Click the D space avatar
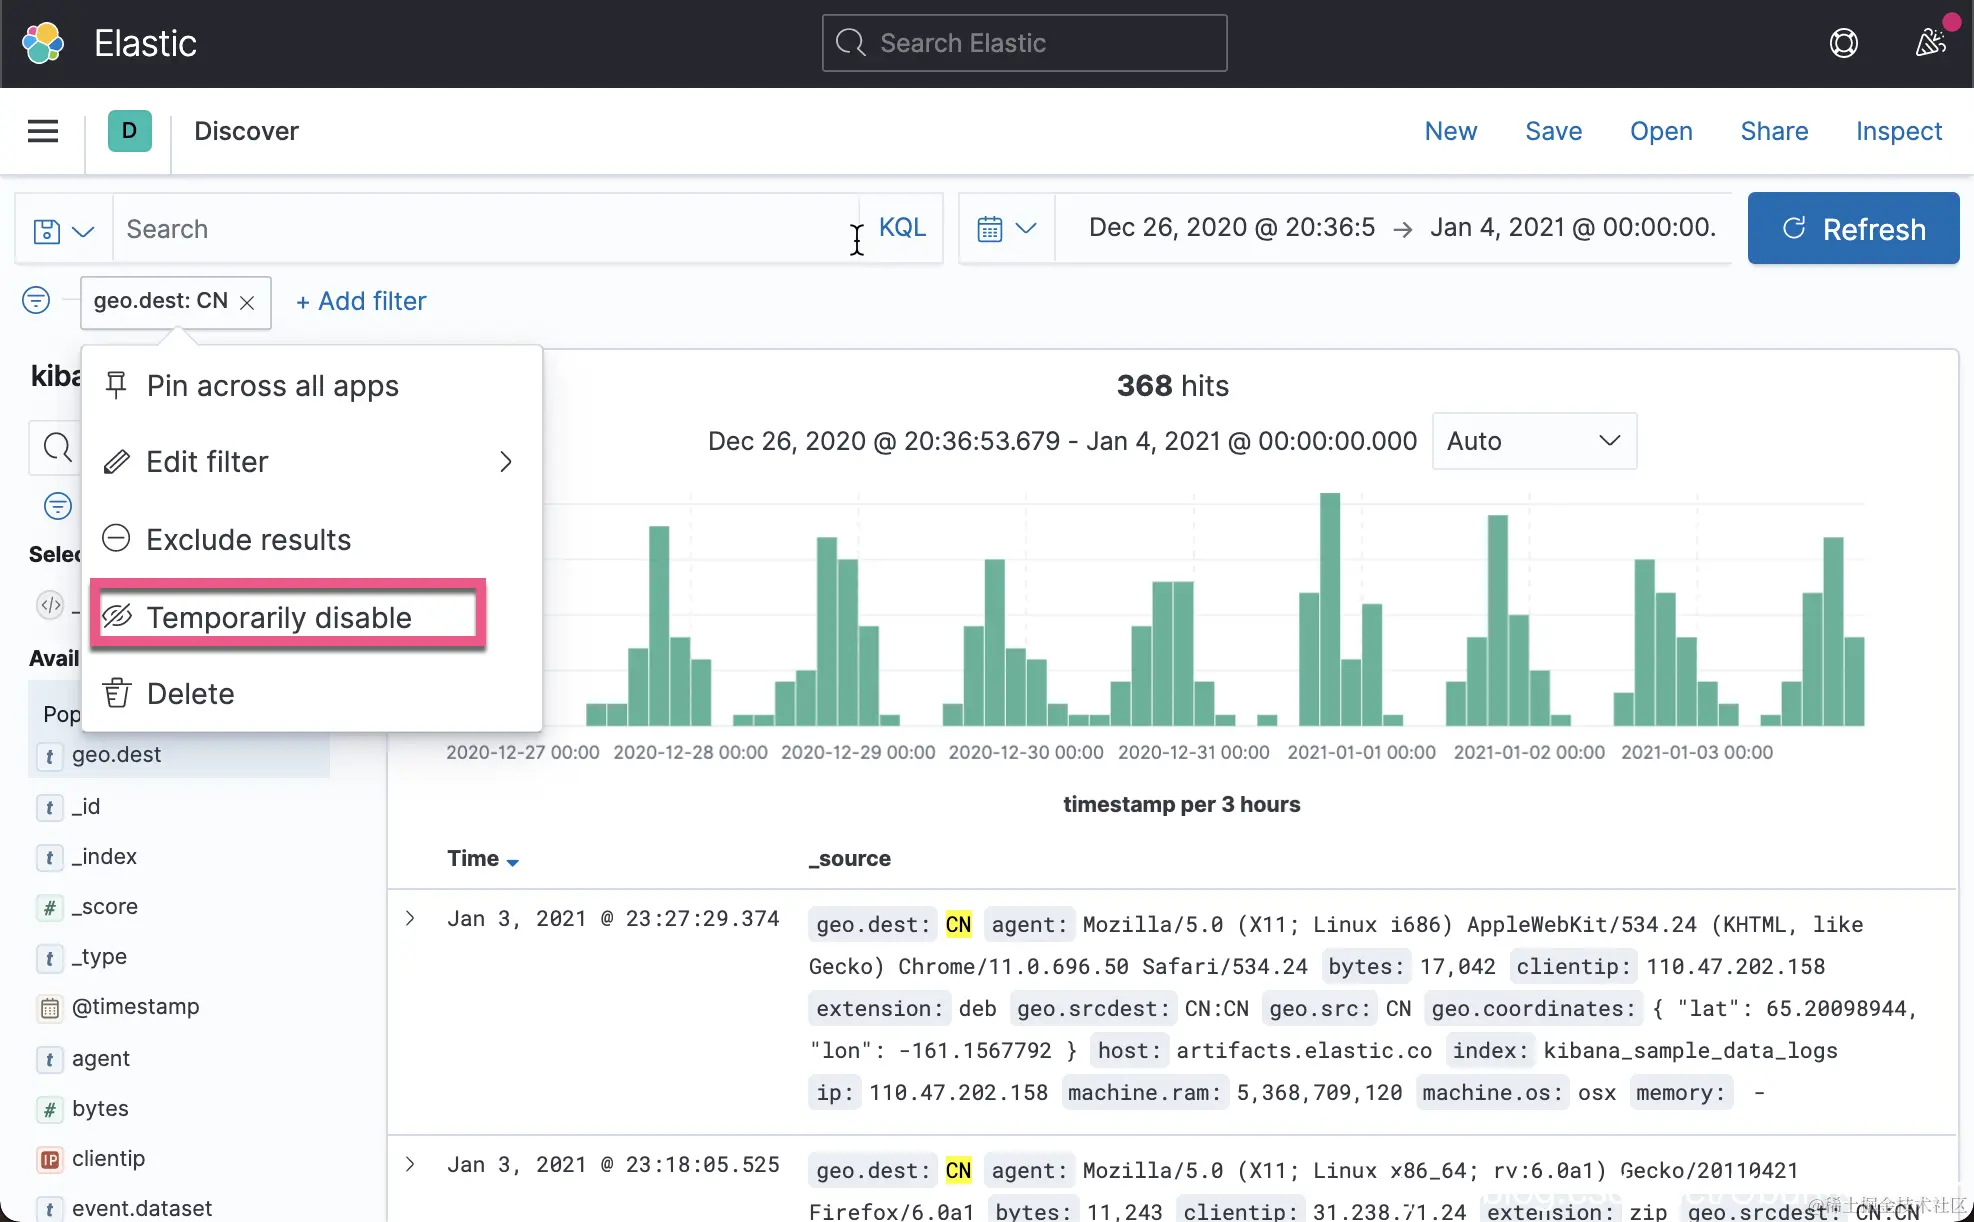The width and height of the screenshot is (1974, 1222). 129,131
